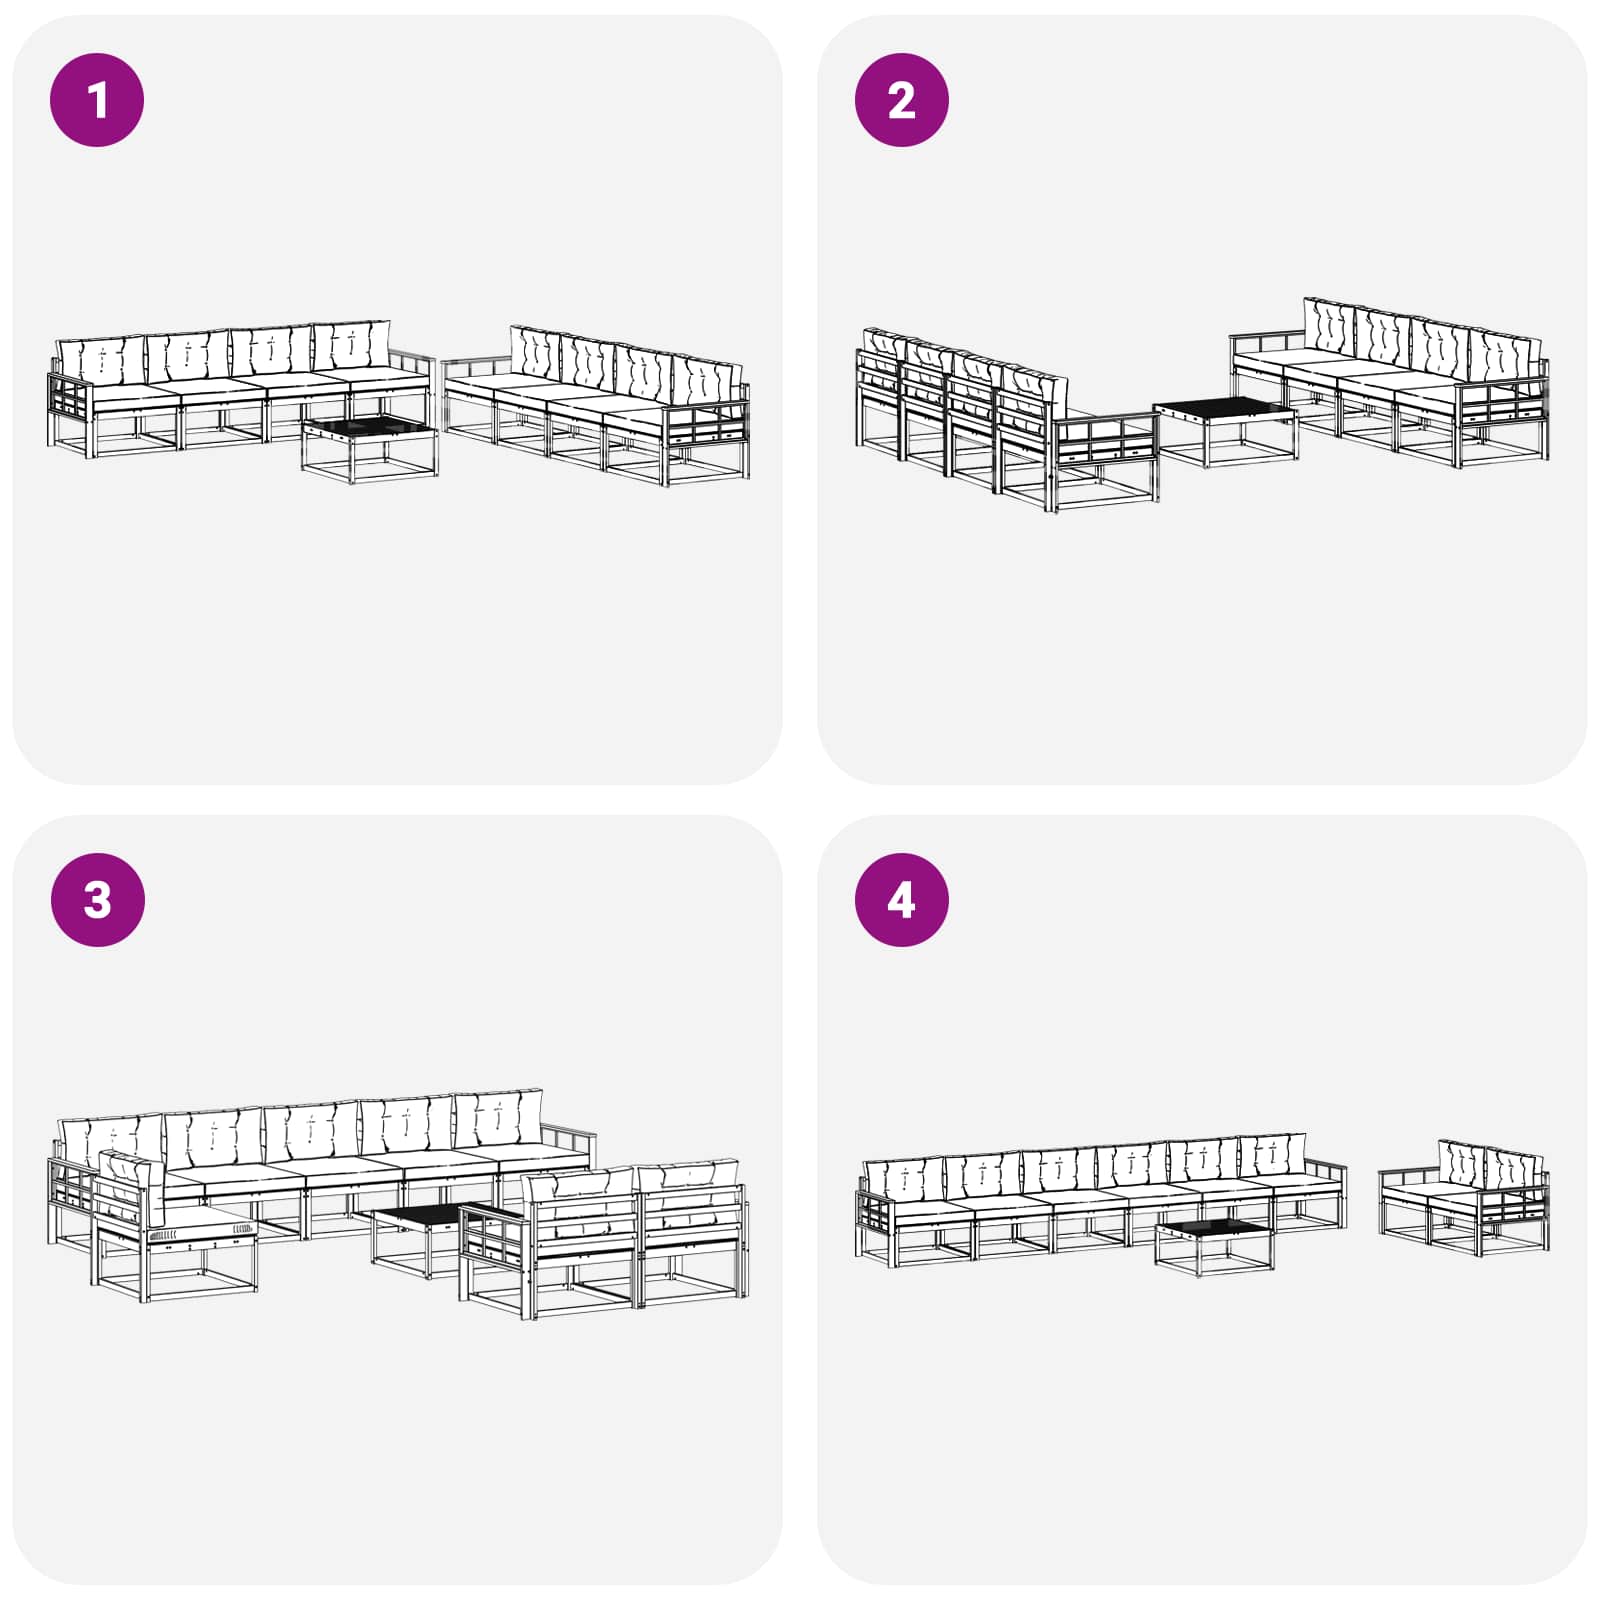Click the long six-seat sofa in layout 4
Screen dimensions: 1600x1600
pos(1100,1200)
